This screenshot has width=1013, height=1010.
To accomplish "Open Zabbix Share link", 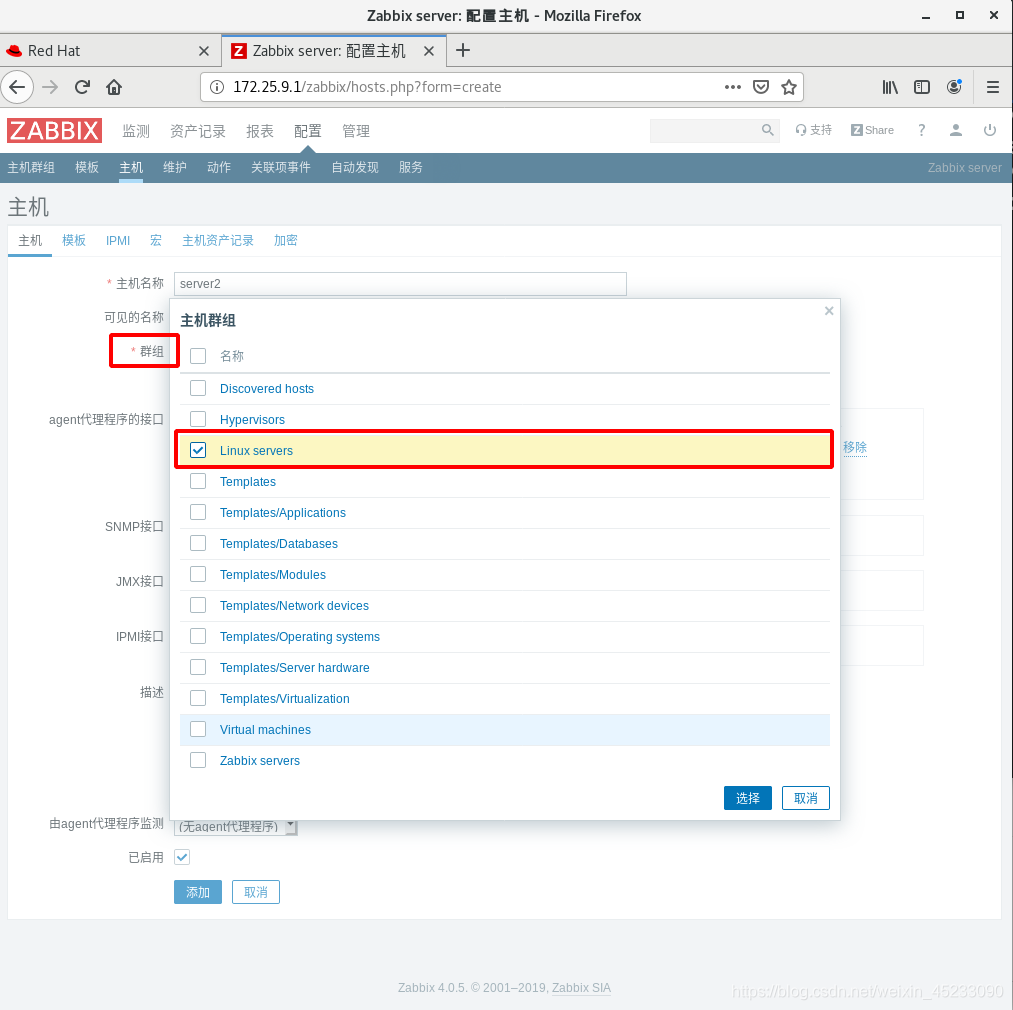I will pyautogui.click(x=872, y=131).
